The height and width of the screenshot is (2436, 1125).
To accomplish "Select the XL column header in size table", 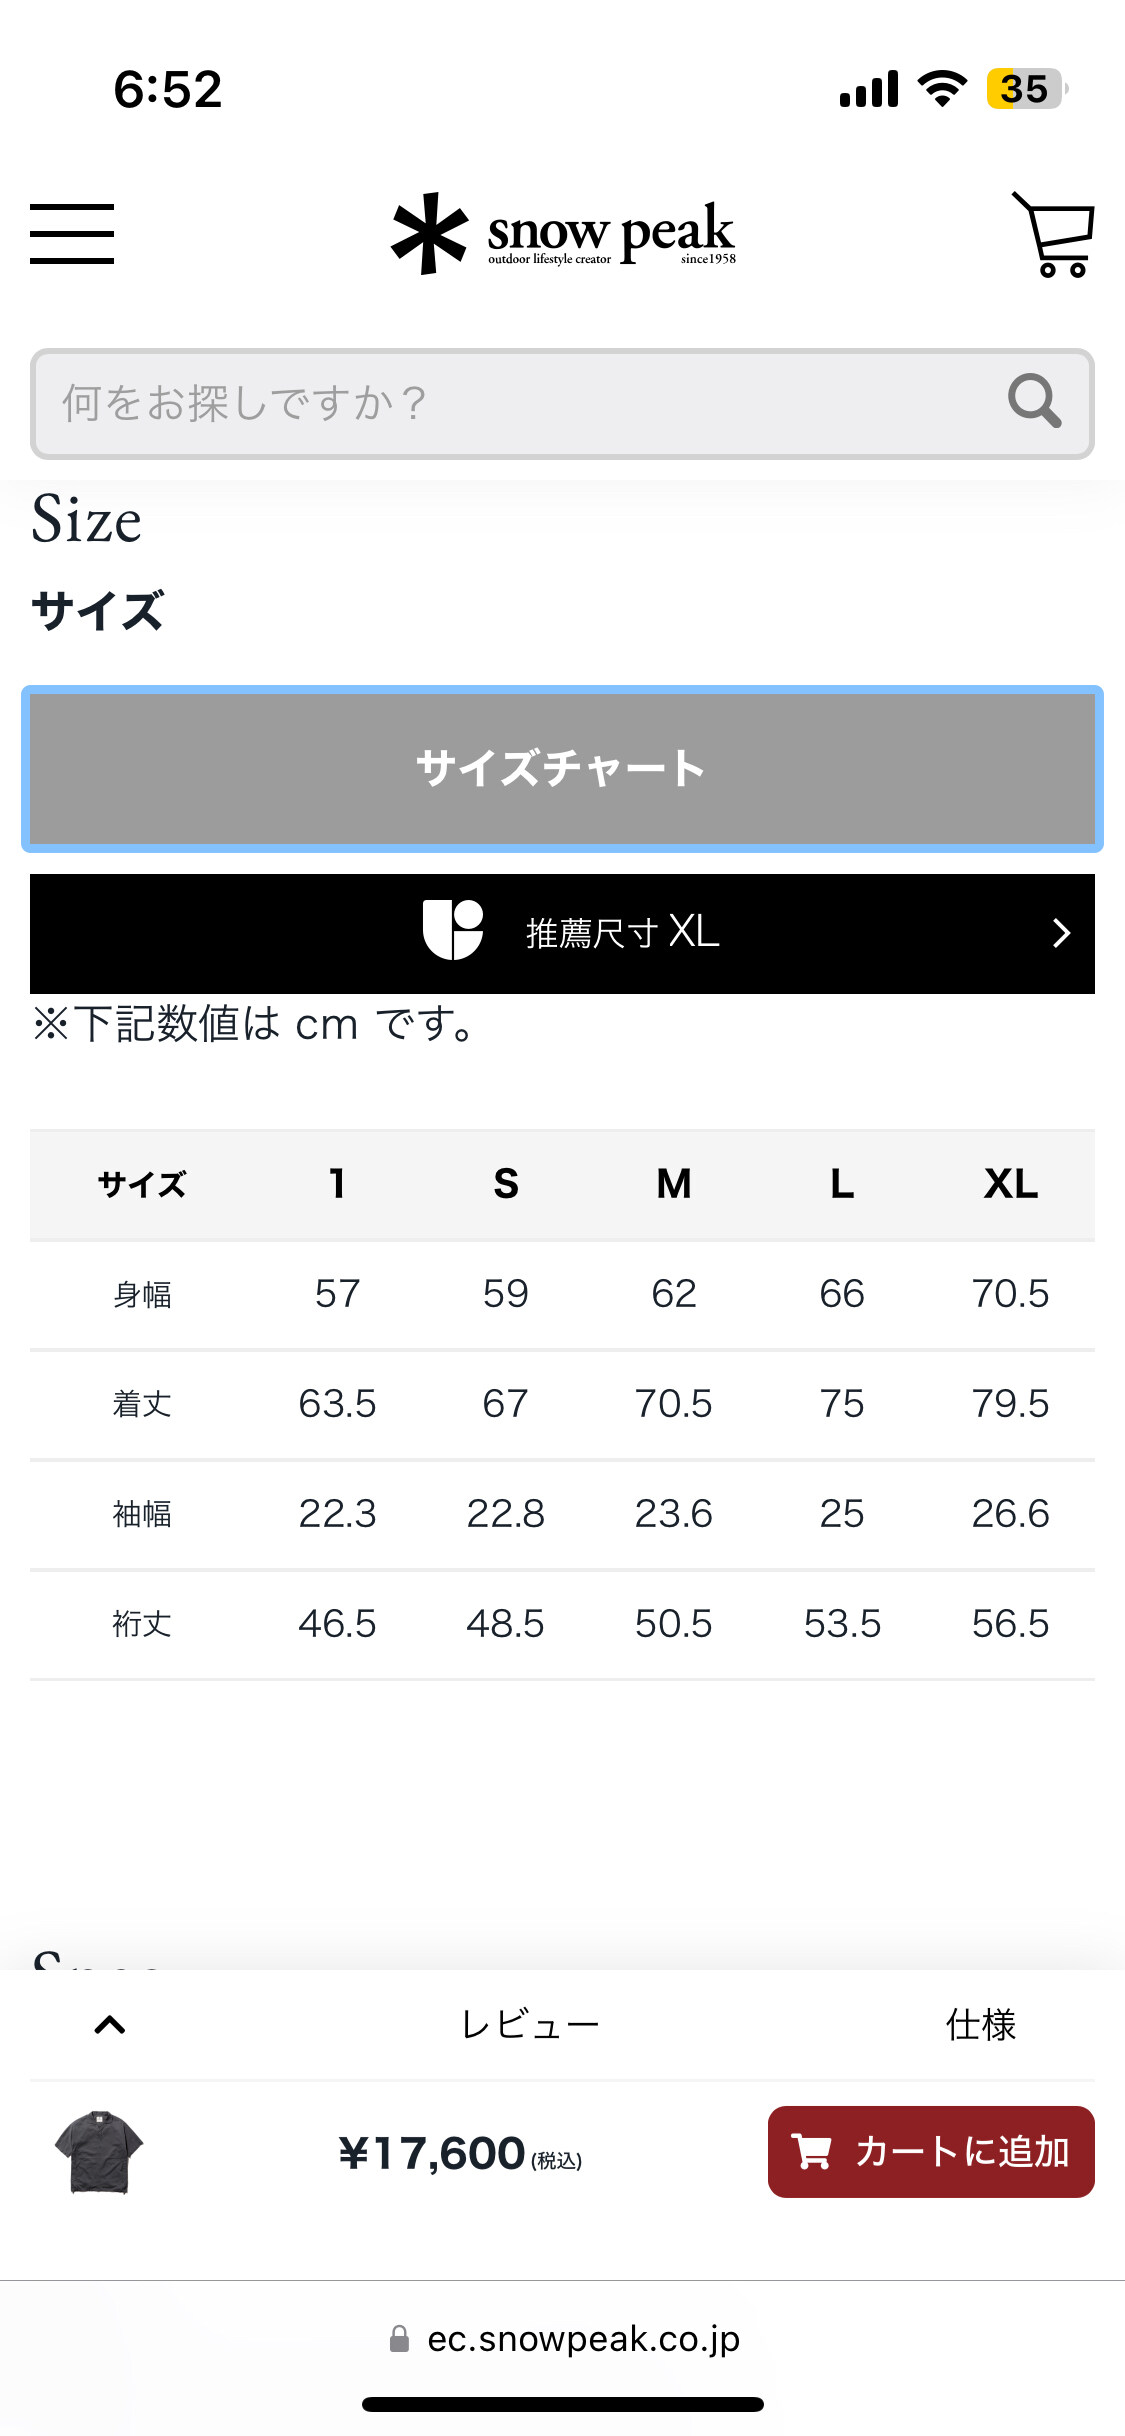I will [1011, 1184].
